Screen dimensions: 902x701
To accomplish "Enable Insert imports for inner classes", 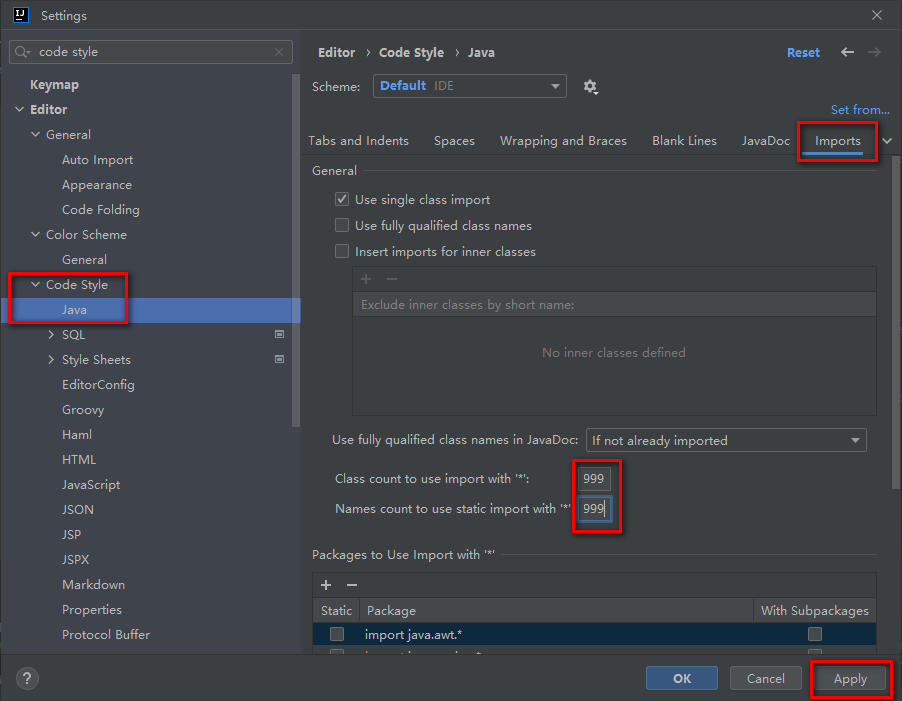I will 342,252.
